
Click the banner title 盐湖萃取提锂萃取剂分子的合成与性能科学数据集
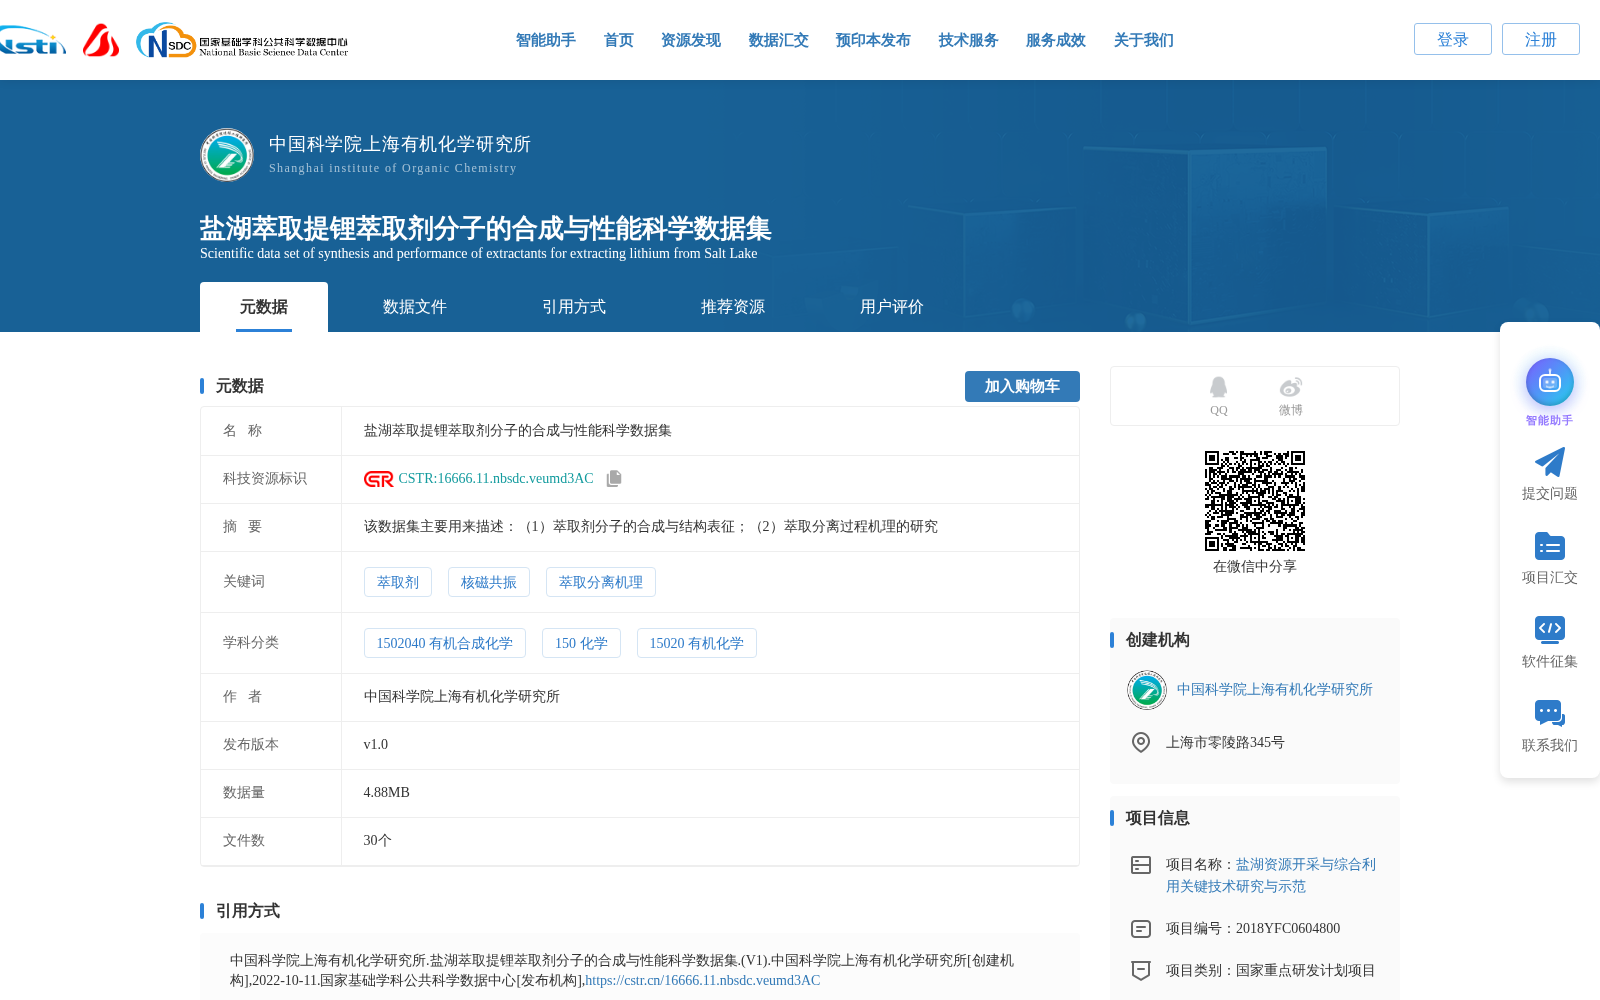click(486, 228)
